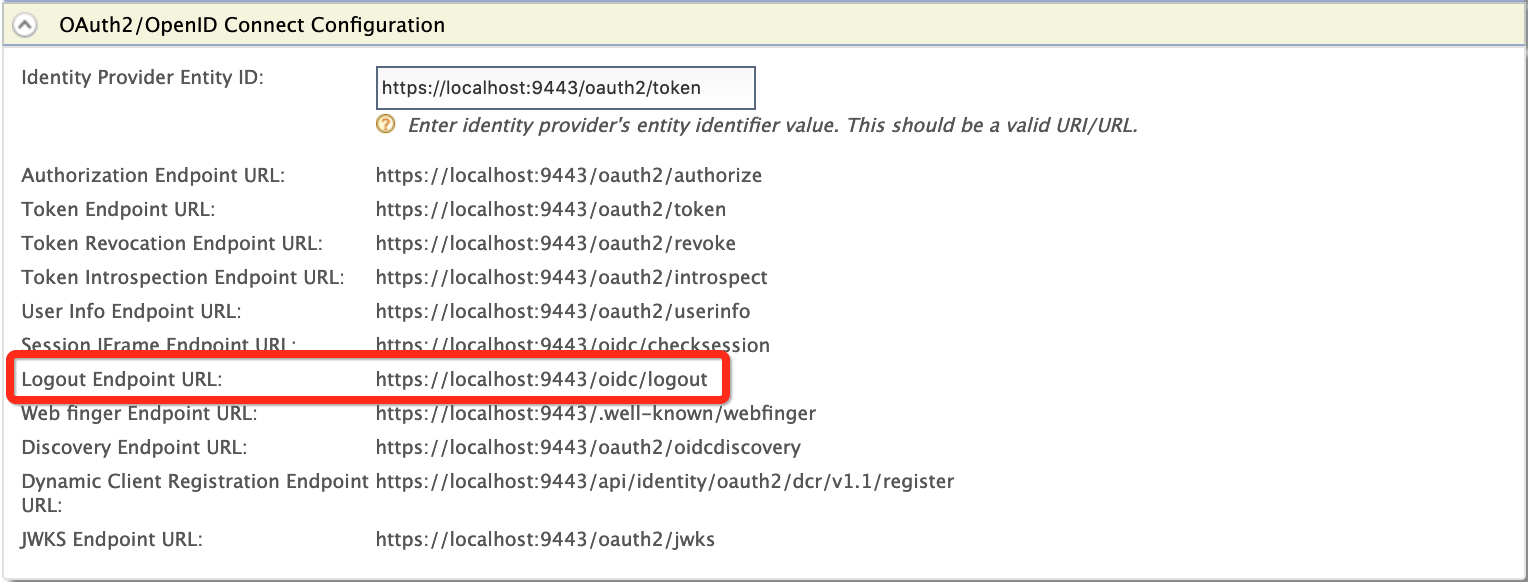Click the Identity Provider Entity ID label
The height and width of the screenshot is (582, 1528).
(142, 78)
